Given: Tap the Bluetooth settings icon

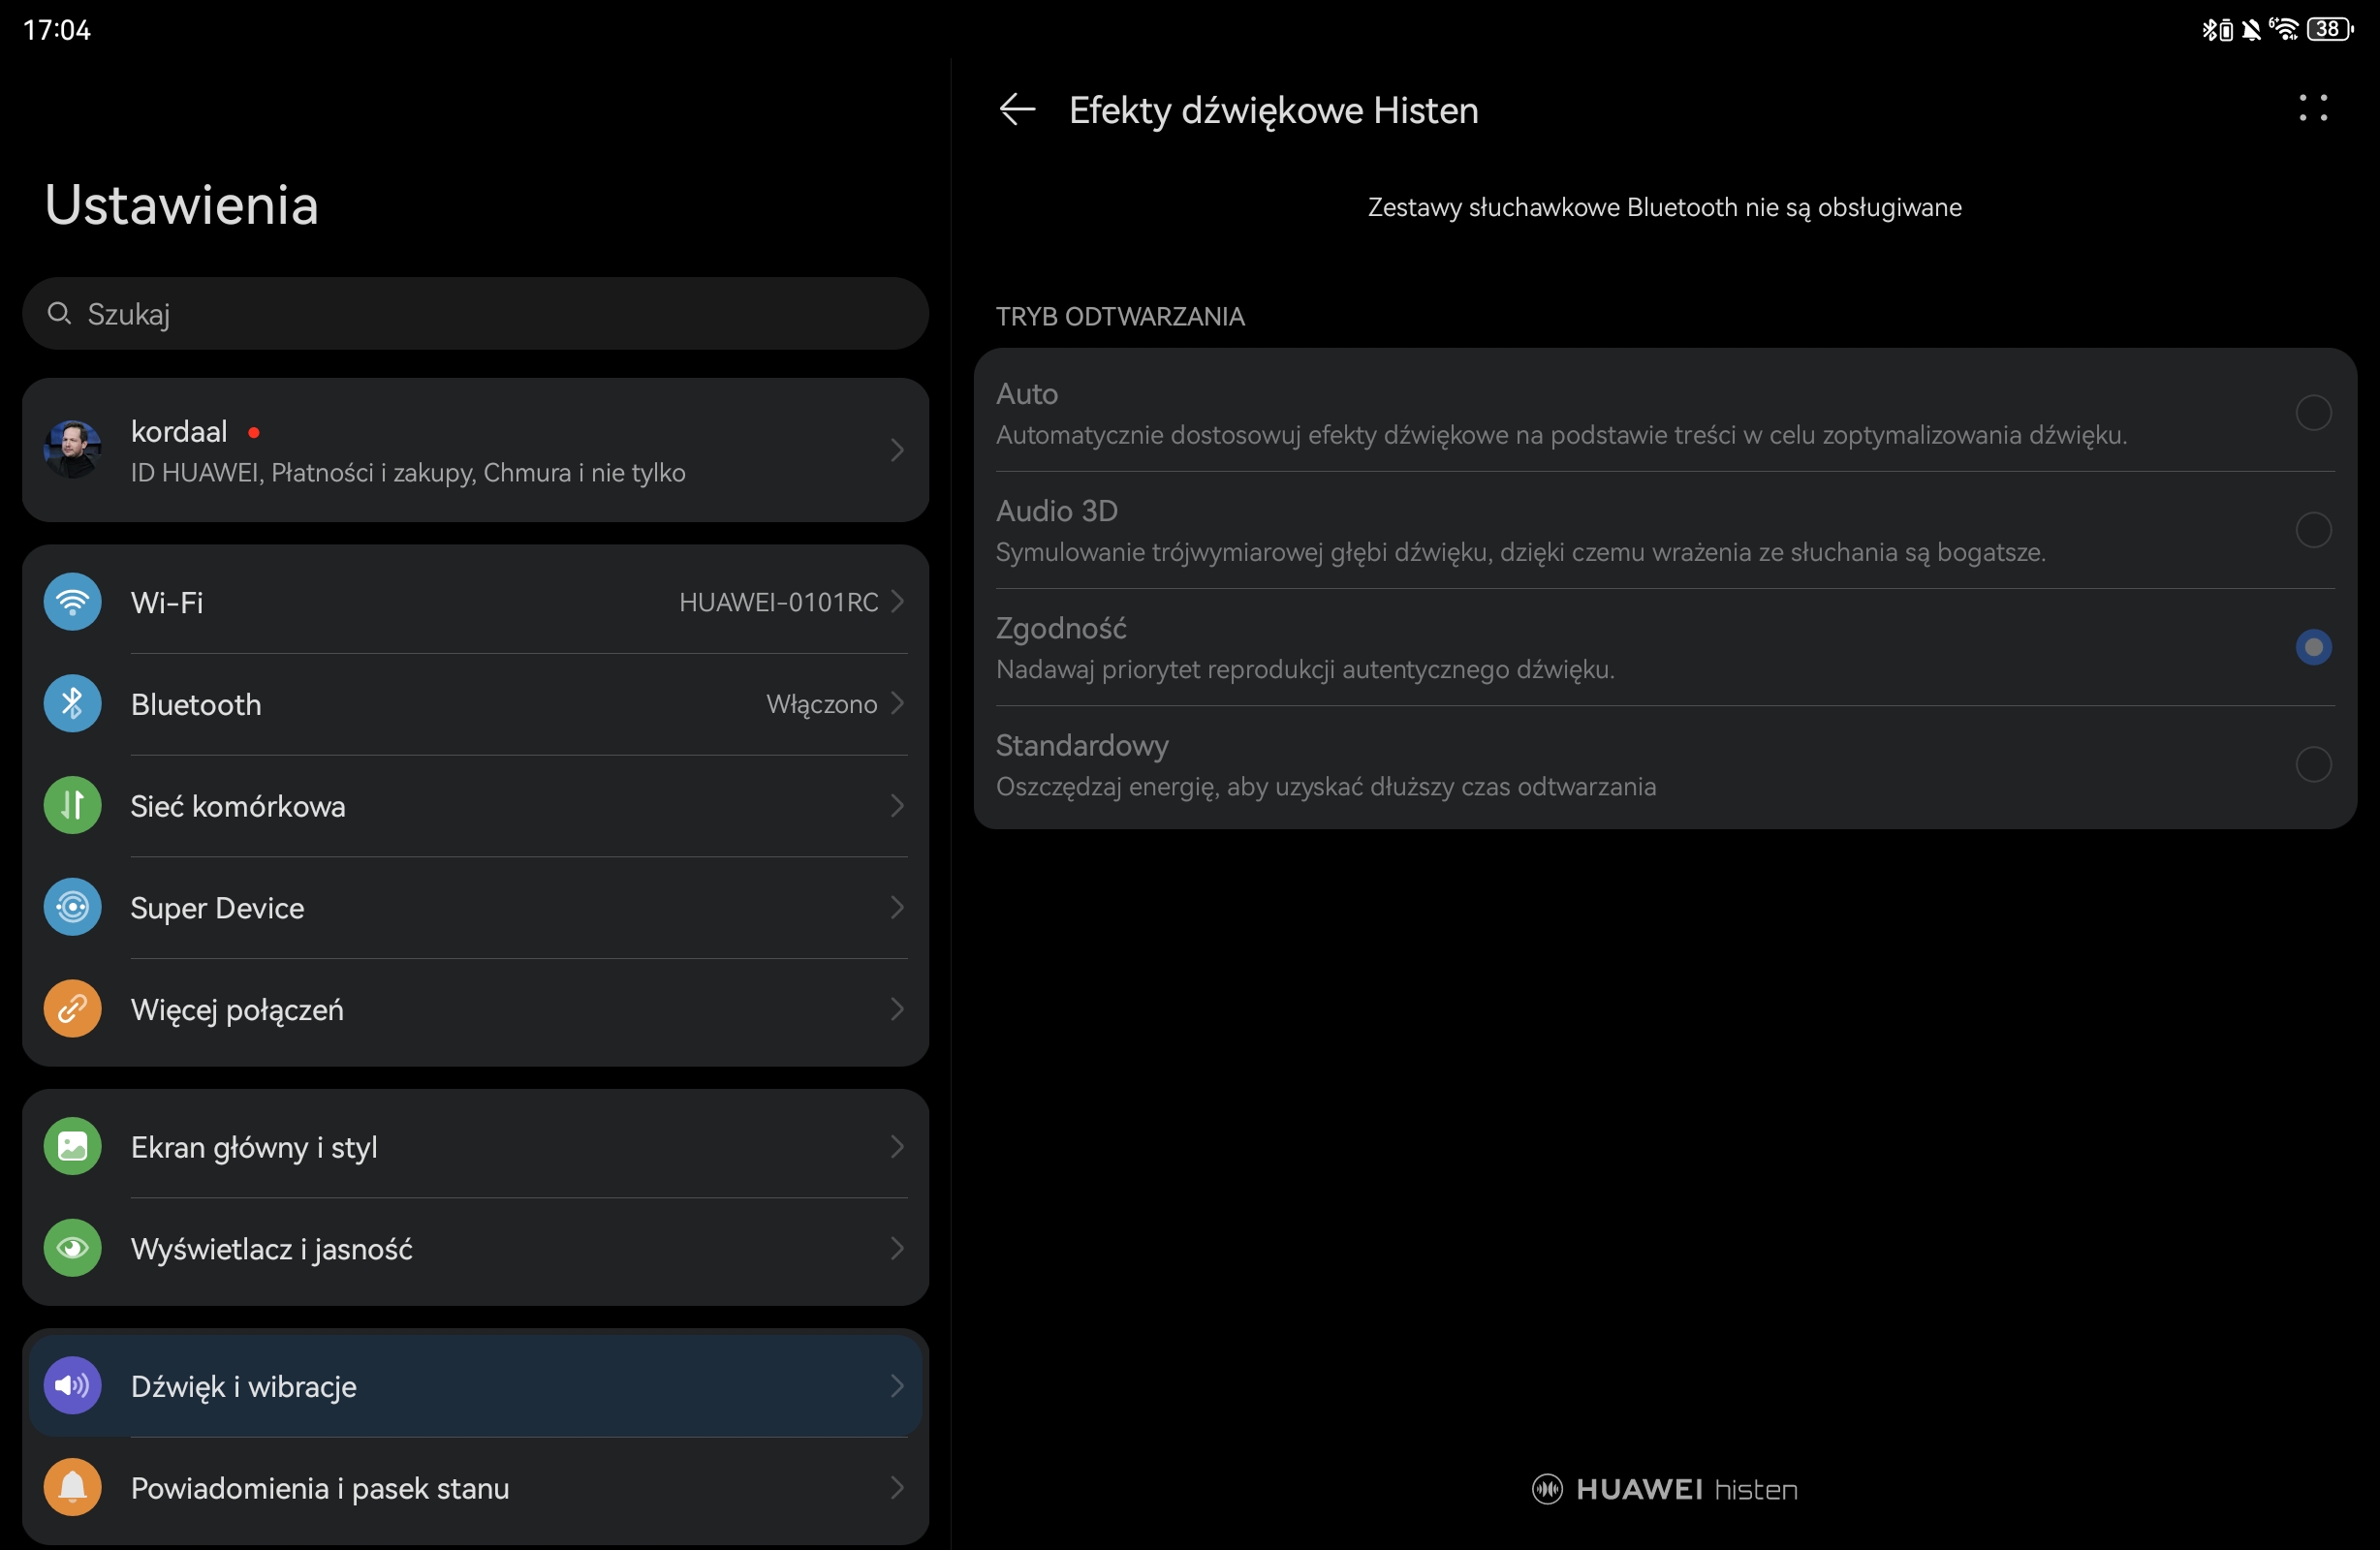Looking at the screenshot, I should 72,703.
